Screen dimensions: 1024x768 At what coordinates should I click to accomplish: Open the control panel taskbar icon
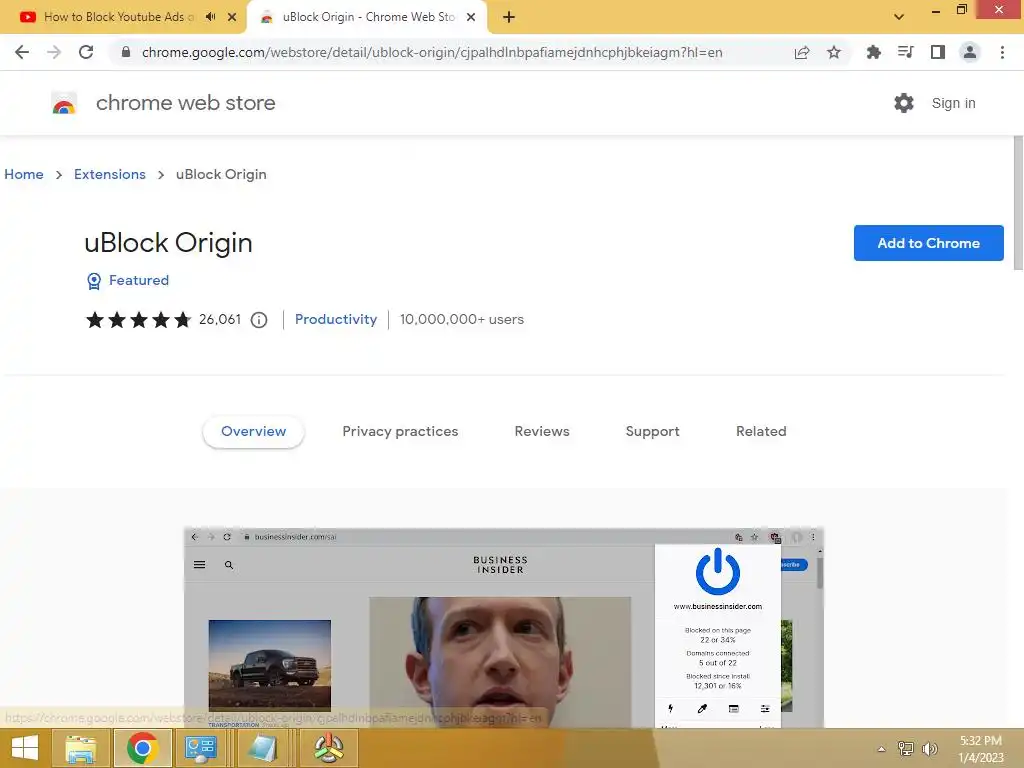200,748
